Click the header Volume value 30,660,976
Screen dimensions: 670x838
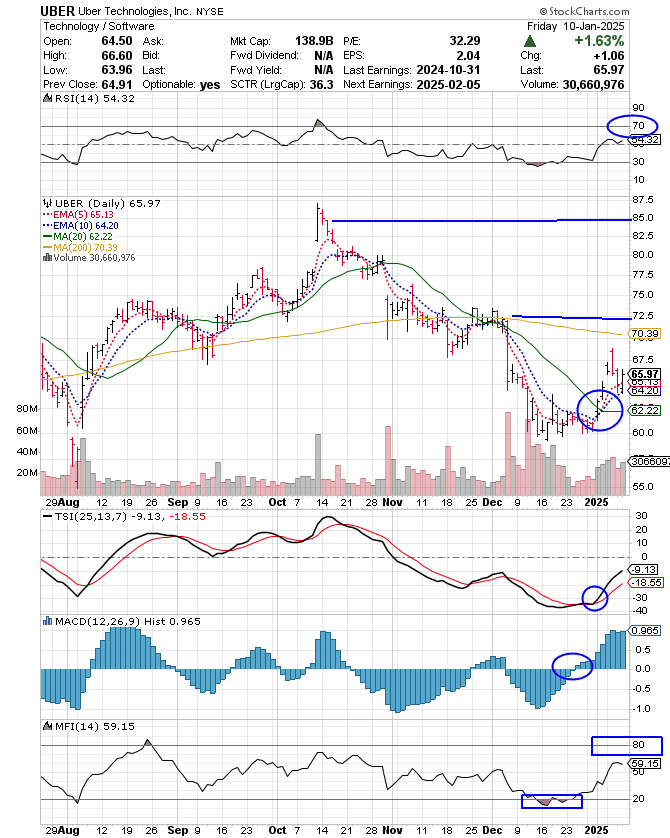[593, 84]
